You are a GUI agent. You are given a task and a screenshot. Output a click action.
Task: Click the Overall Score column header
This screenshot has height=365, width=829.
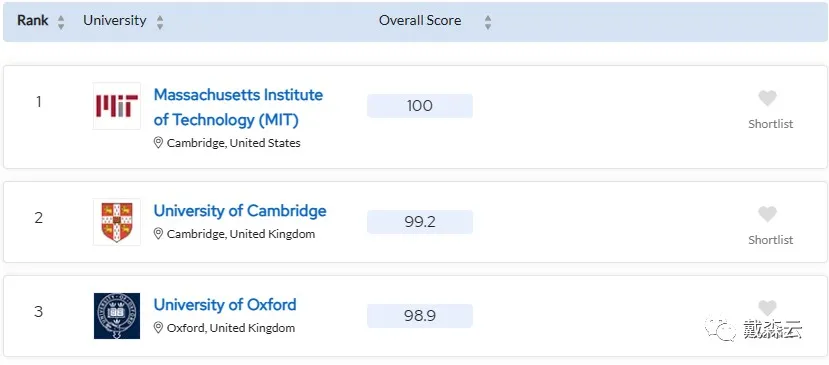click(x=420, y=21)
